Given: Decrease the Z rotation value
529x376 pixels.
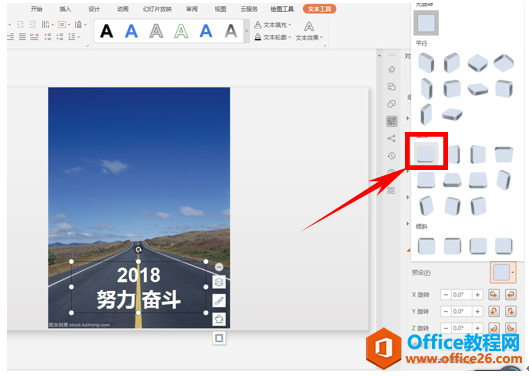Looking at the screenshot, I should [446, 328].
